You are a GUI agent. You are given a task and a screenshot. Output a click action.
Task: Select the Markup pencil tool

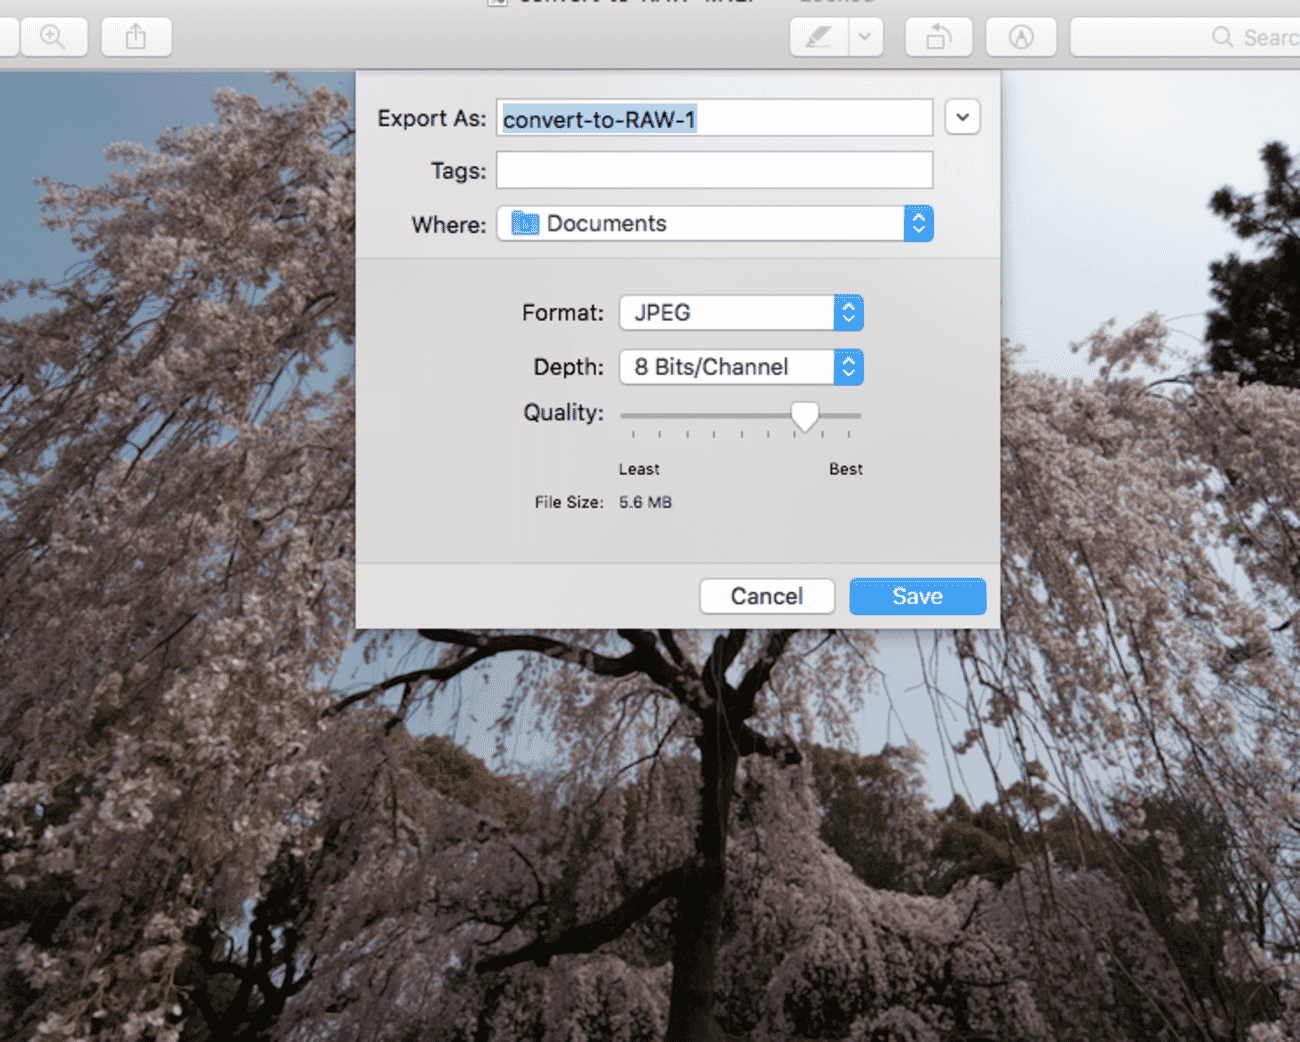coord(816,37)
